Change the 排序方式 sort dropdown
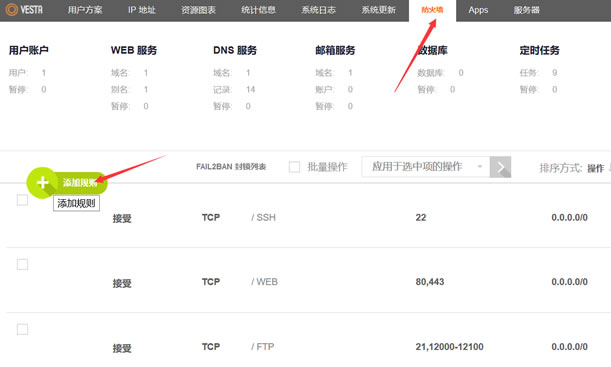611x367 pixels. (x=596, y=168)
